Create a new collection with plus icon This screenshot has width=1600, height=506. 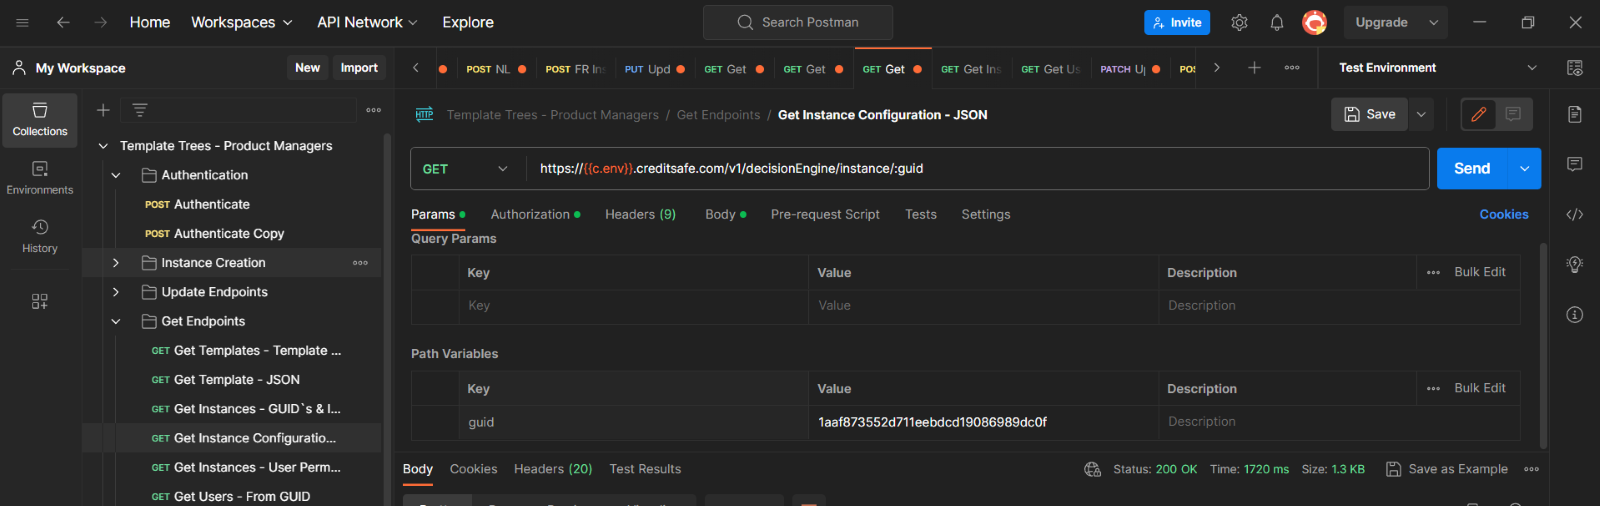103,110
